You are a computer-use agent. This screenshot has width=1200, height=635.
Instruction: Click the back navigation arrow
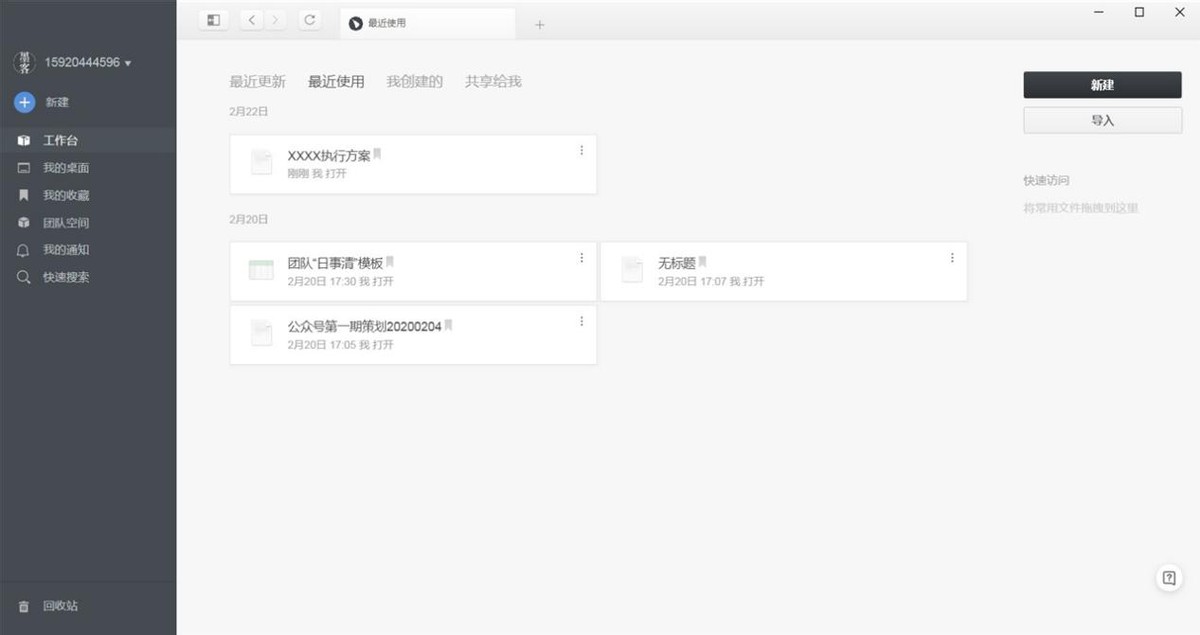pos(251,19)
